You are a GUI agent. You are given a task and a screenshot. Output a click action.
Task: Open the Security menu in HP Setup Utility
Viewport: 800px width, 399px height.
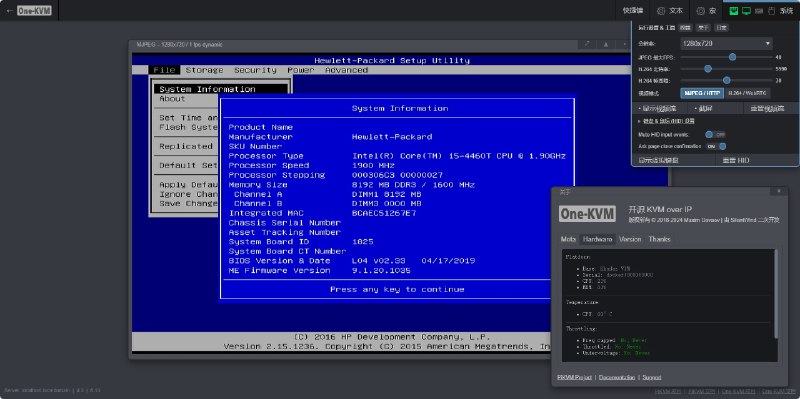tap(255, 70)
